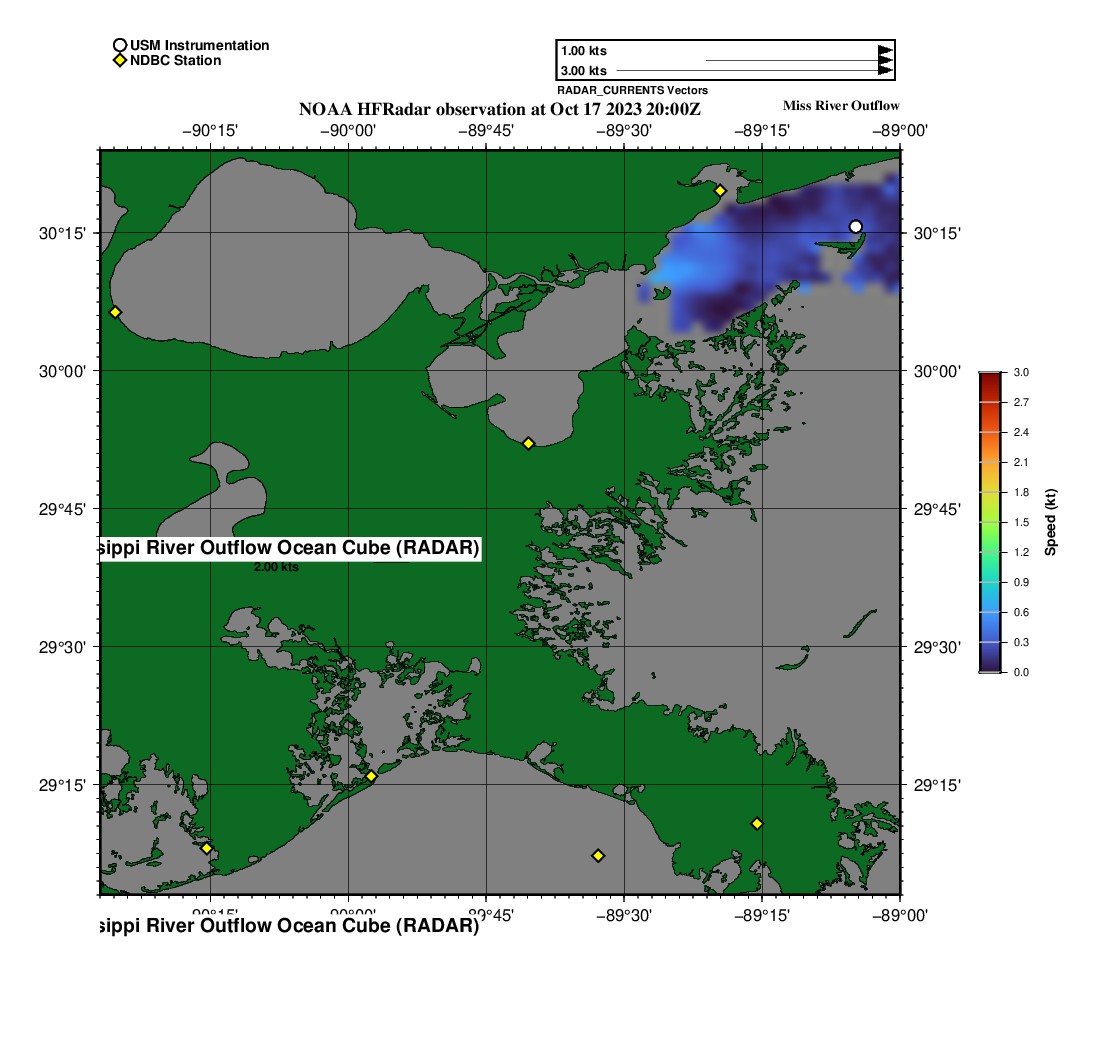Viewport: 1100px width, 1050px height.
Task: Click the 2.00 kts label on the map
Action: [276, 567]
